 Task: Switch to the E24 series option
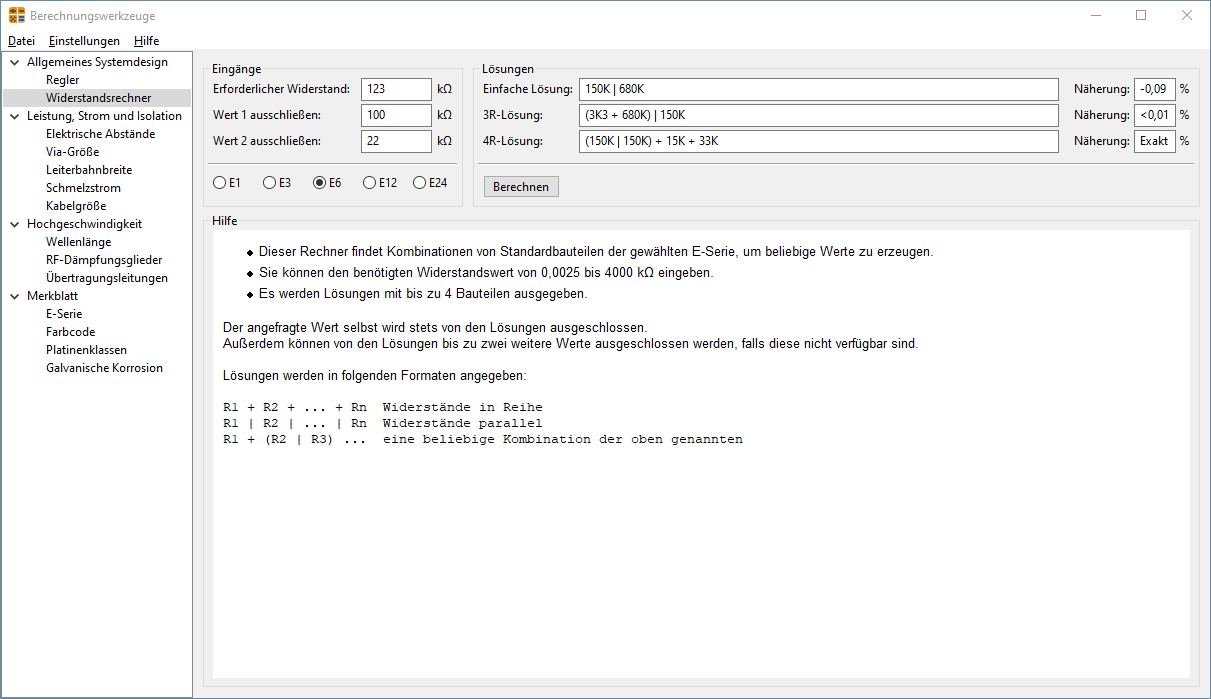pos(419,183)
